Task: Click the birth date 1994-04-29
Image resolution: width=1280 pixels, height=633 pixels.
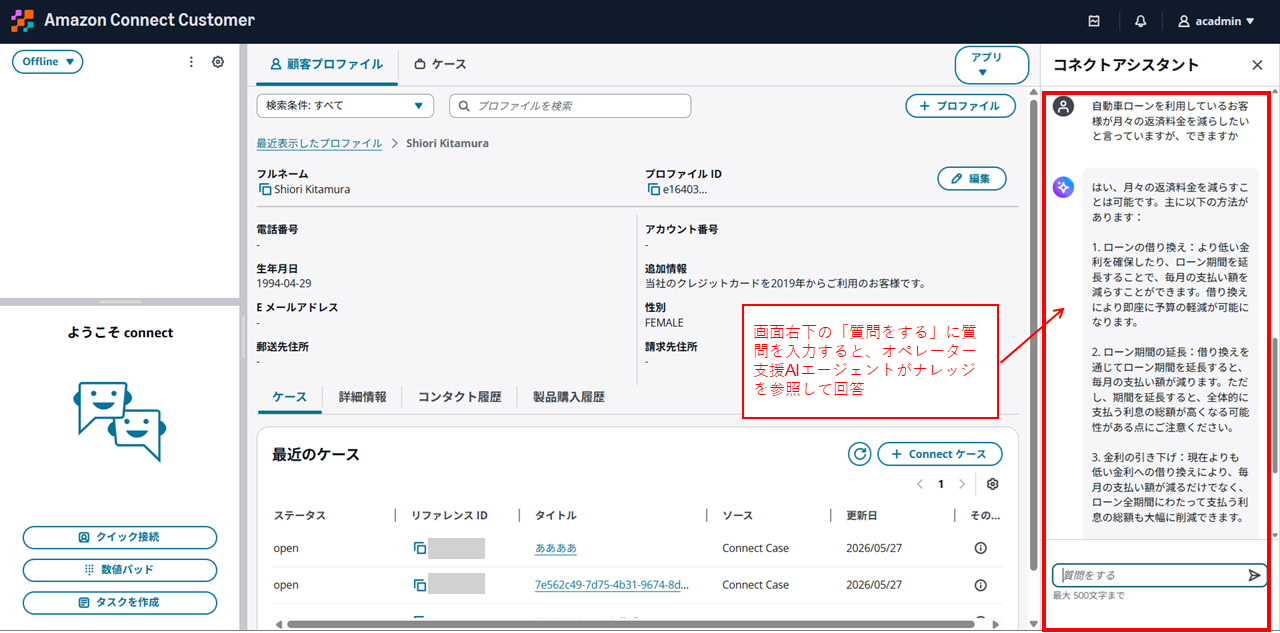Action: coord(284,283)
